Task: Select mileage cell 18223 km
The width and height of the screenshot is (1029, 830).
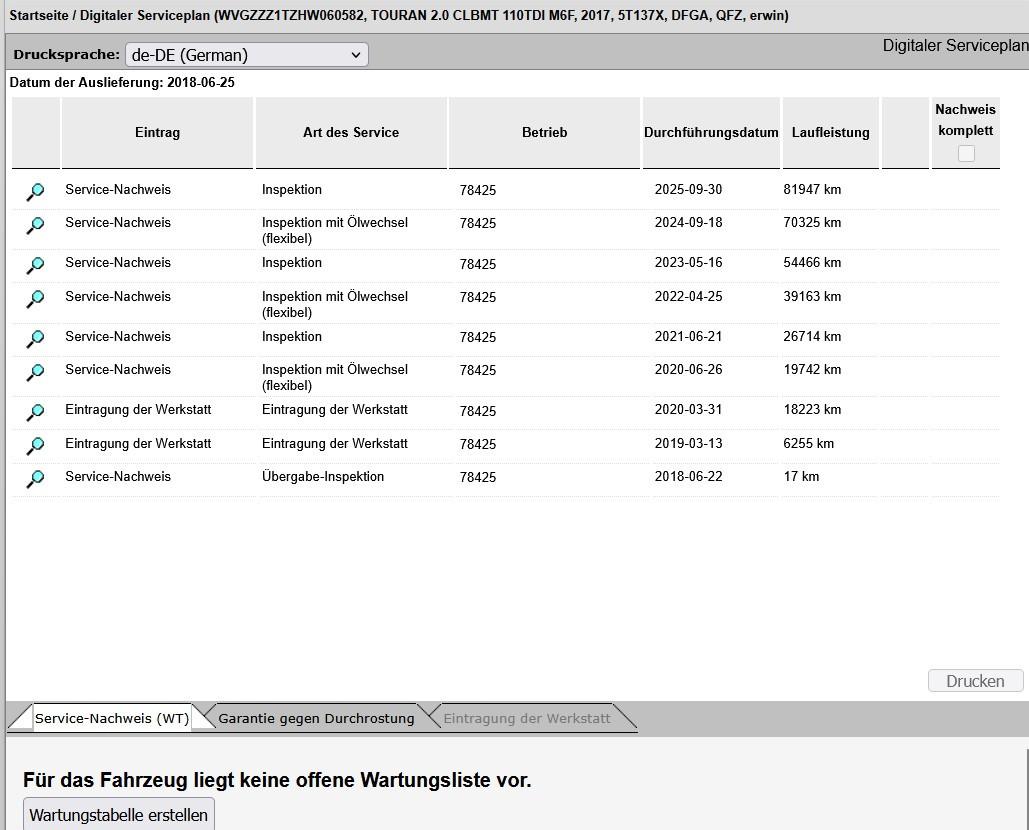Action: pos(812,409)
